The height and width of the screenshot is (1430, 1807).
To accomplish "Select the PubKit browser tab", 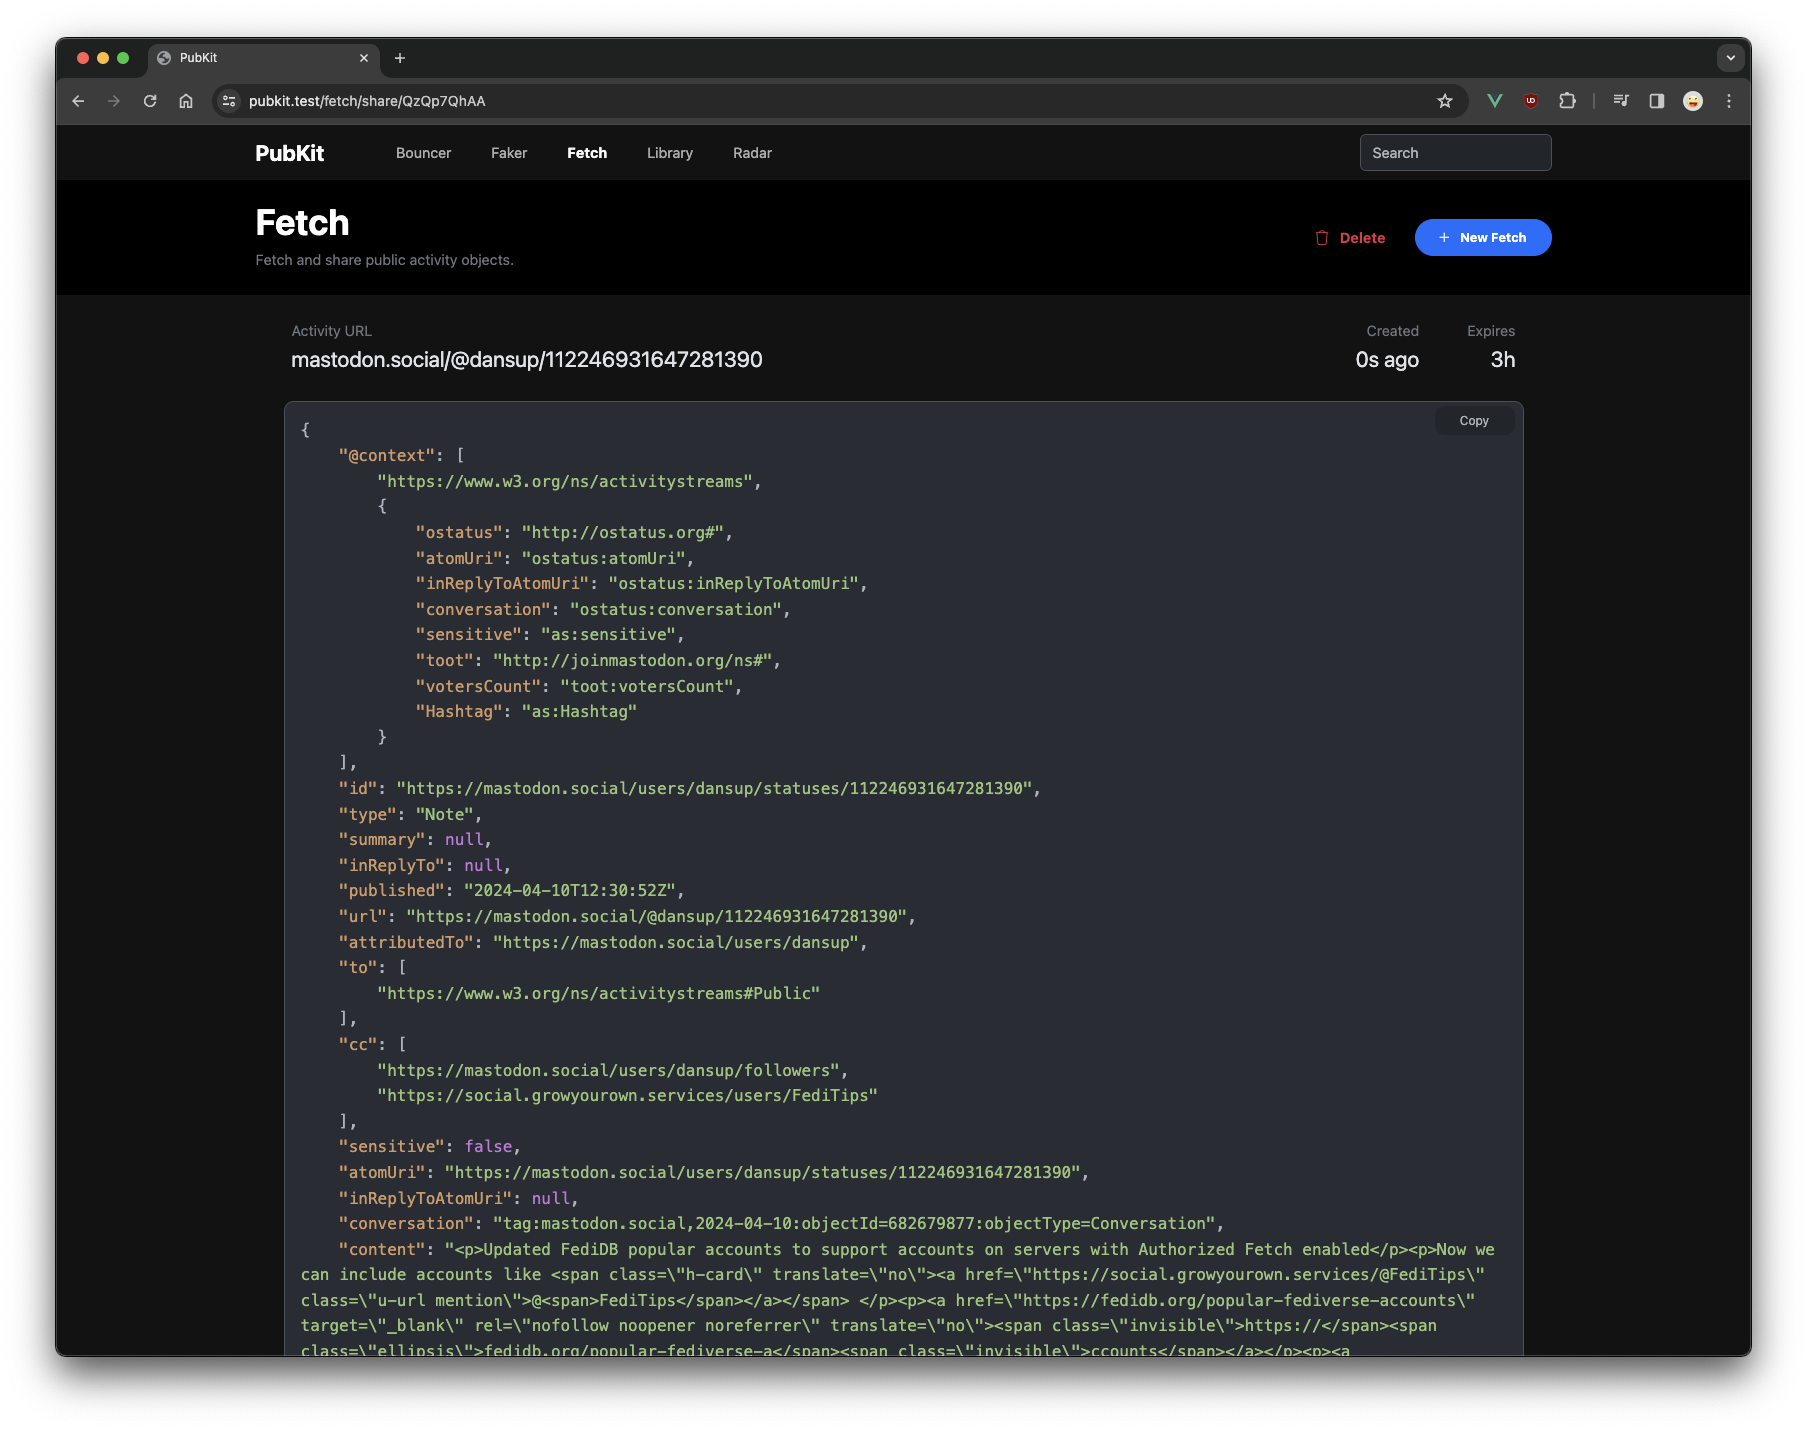I will click(263, 58).
